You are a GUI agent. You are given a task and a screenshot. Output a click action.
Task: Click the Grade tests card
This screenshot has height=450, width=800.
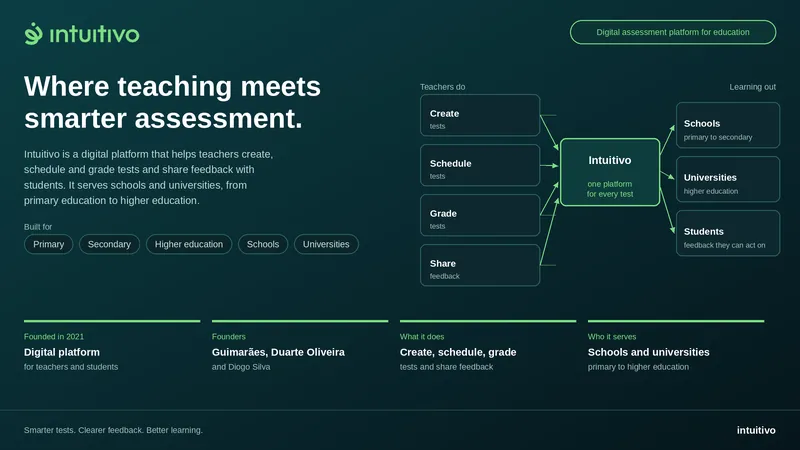click(x=480, y=215)
